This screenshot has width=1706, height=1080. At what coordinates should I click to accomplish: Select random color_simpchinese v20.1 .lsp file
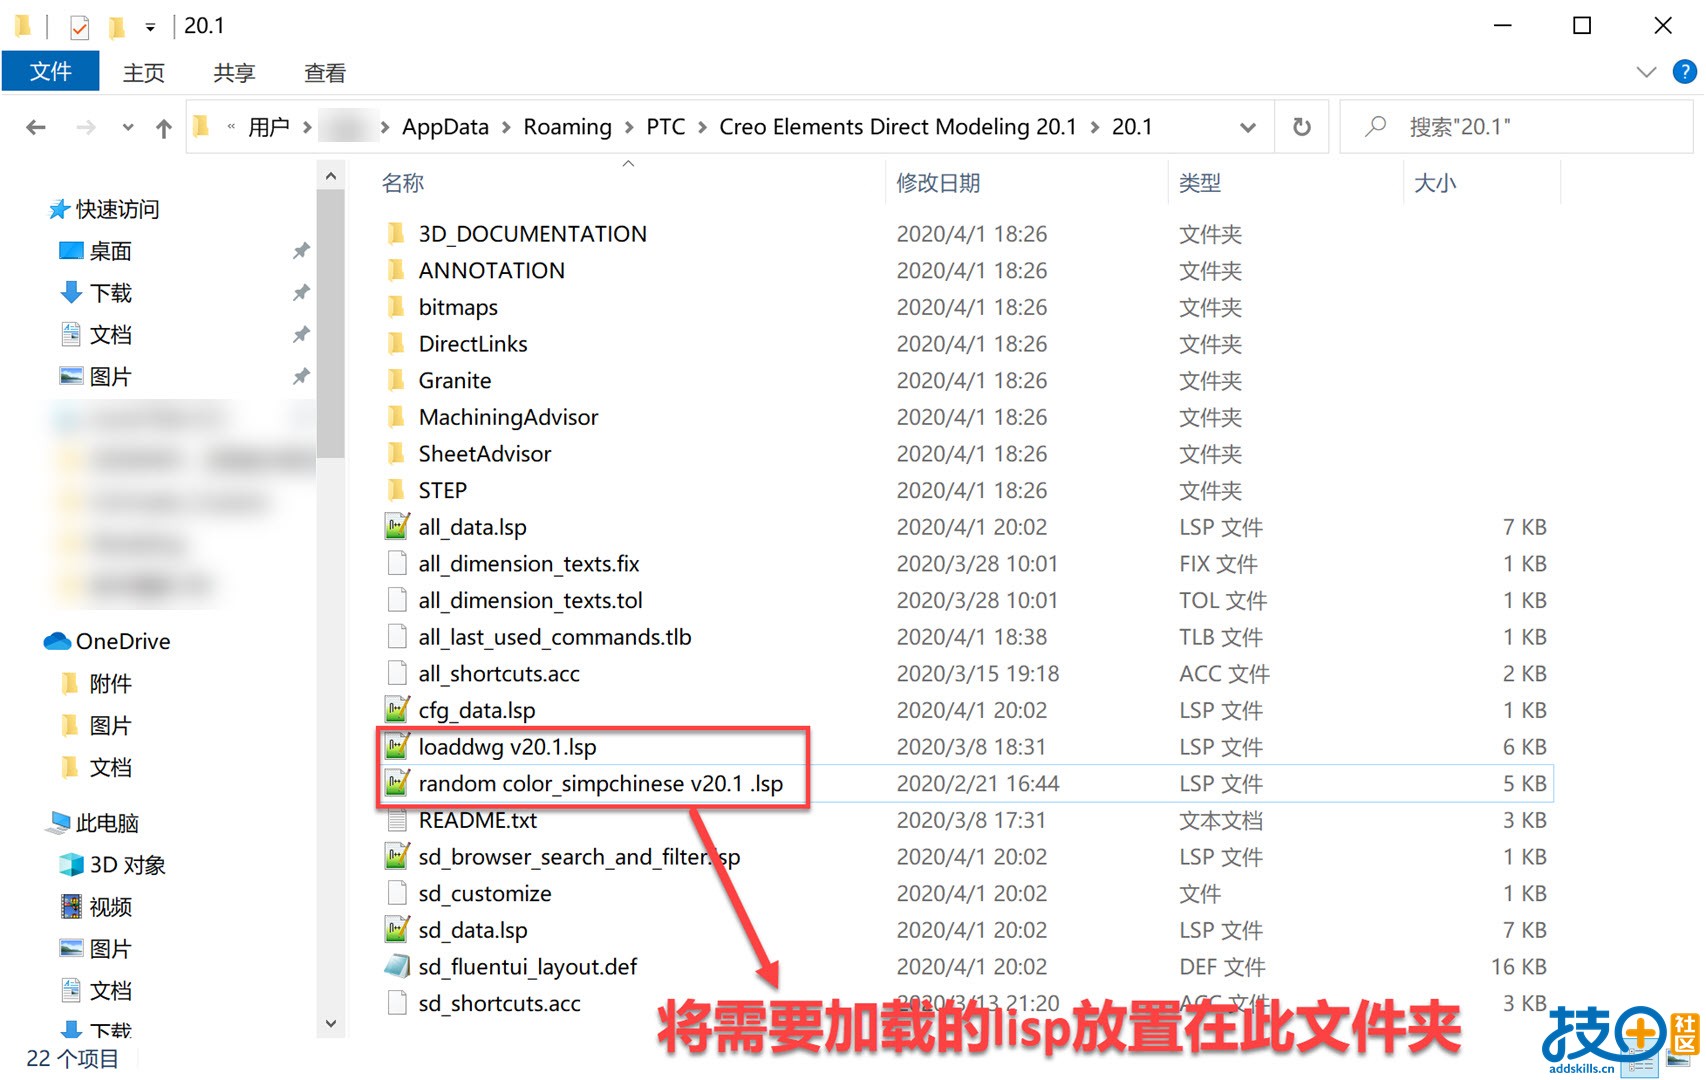click(601, 784)
